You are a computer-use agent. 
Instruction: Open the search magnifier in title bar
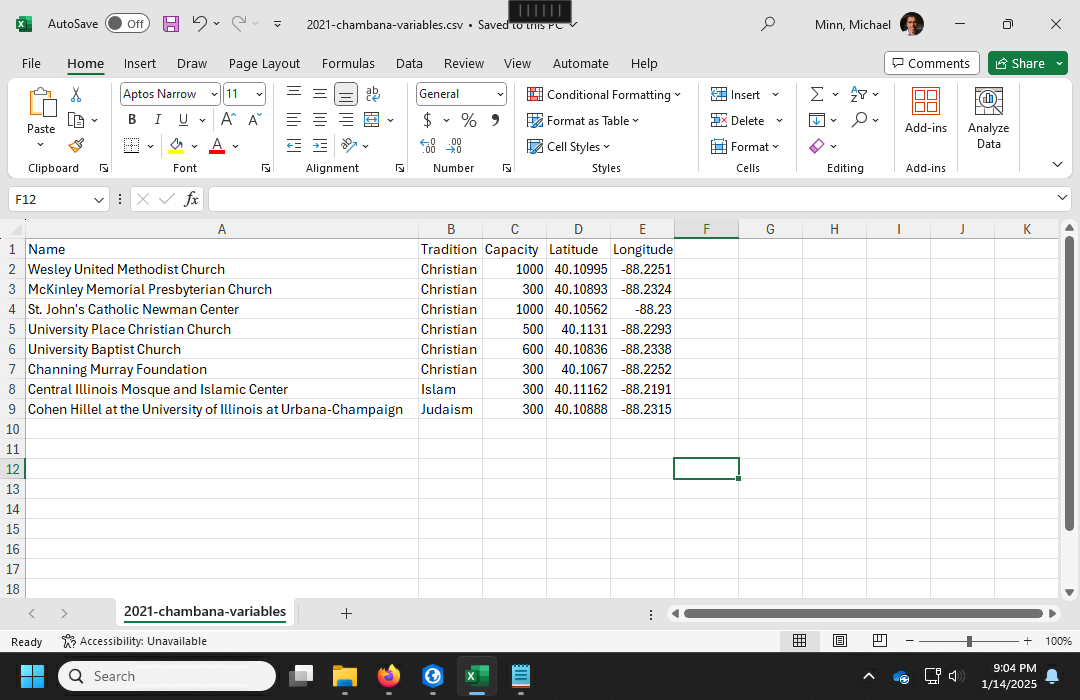[768, 24]
